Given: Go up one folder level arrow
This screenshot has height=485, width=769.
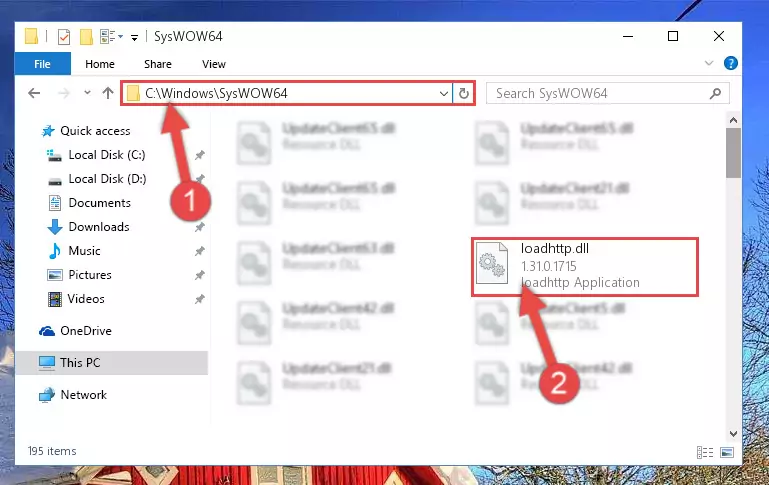Looking at the screenshot, I should (x=108, y=93).
